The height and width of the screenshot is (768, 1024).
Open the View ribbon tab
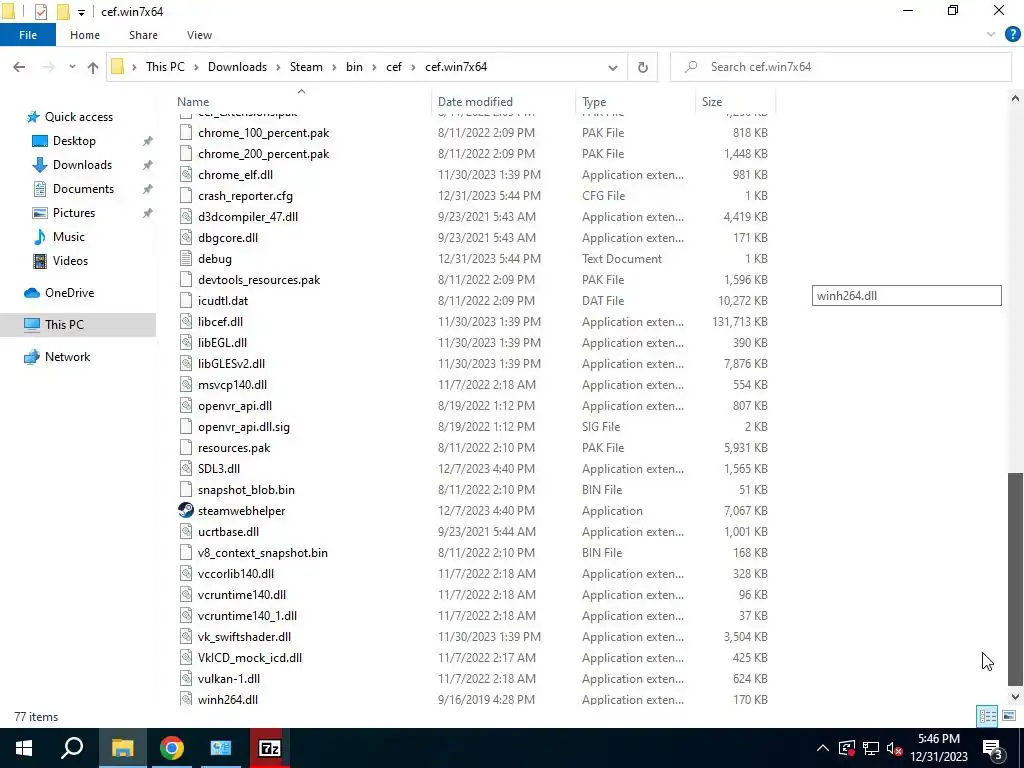click(199, 35)
